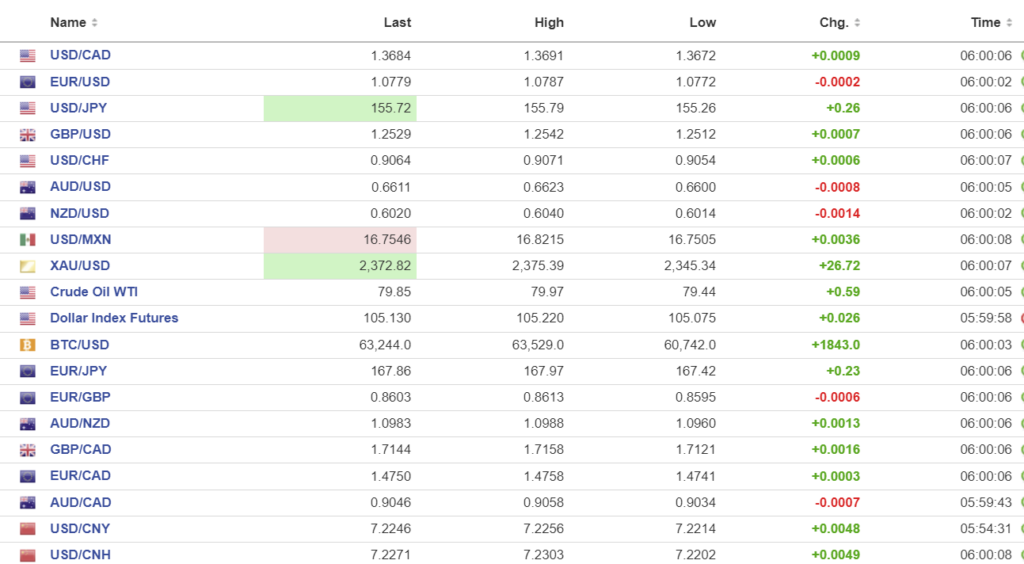Open the Dollar Index Futures link
The width and height of the screenshot is (1024, 564).
(114, 318)
